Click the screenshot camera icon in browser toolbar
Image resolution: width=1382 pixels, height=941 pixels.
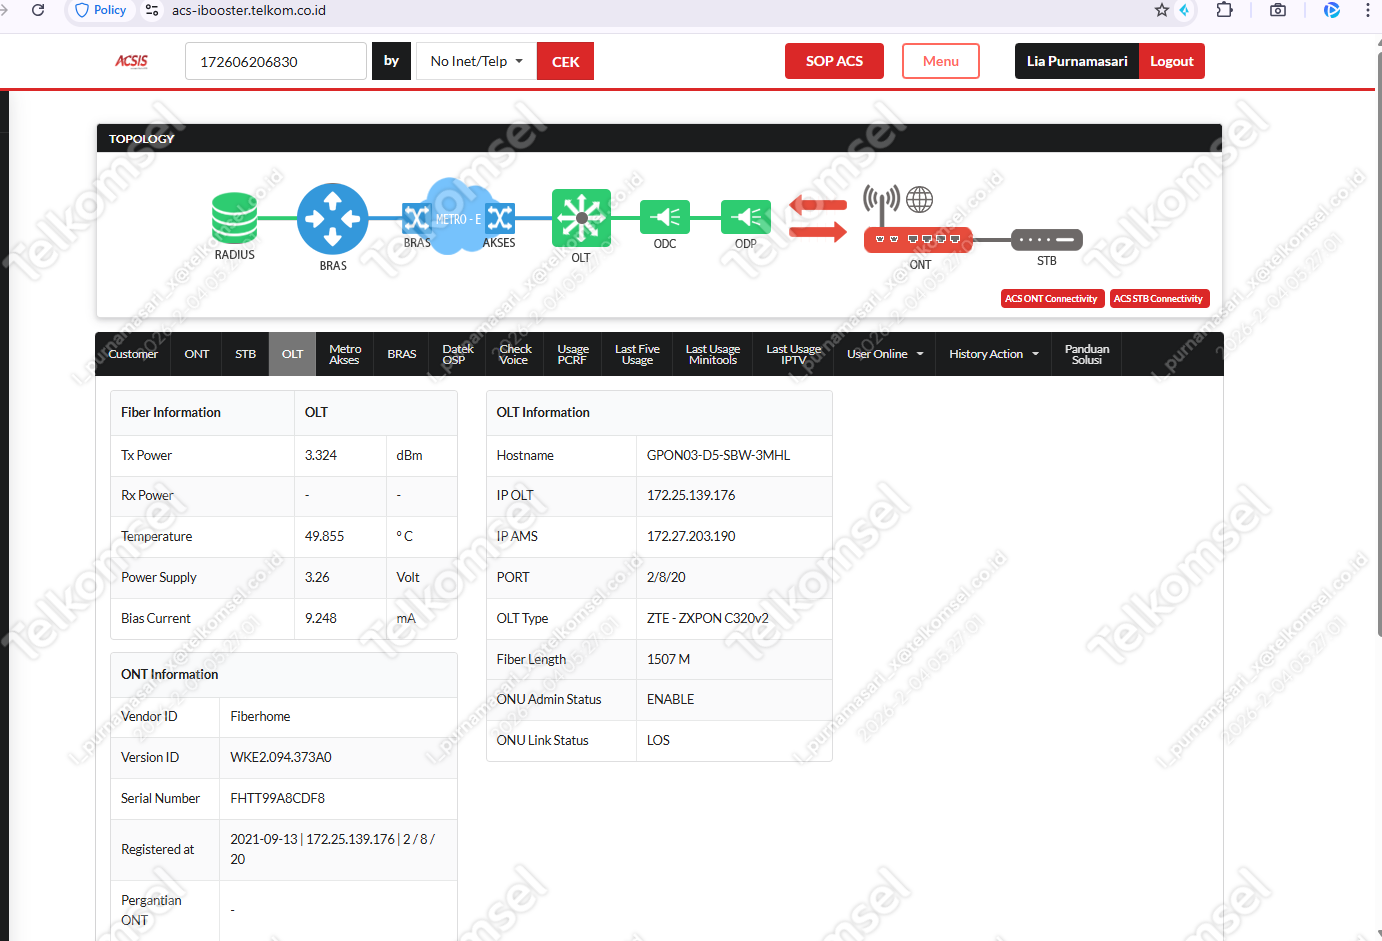[1277, 10]
